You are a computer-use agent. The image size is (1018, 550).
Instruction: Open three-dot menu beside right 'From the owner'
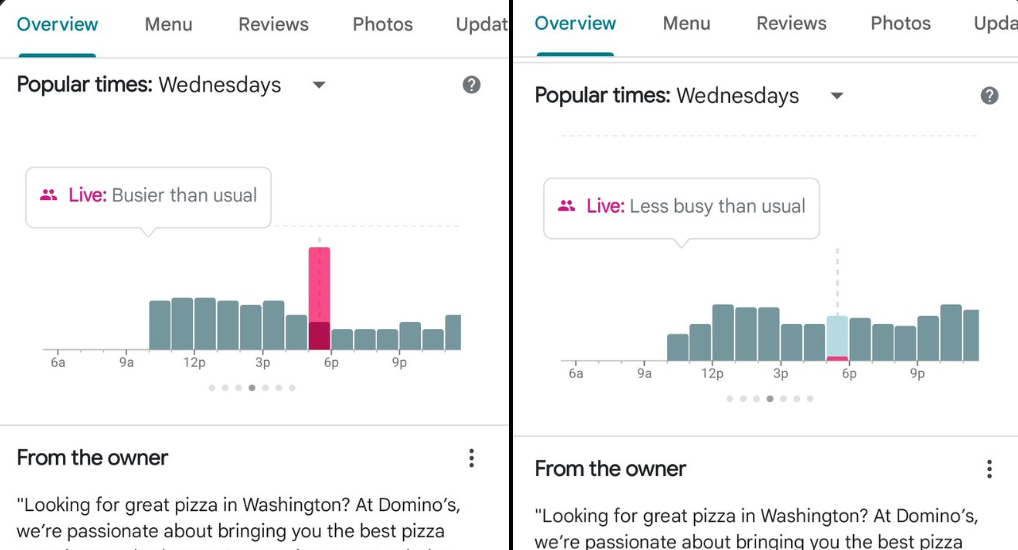coord(989,469)
